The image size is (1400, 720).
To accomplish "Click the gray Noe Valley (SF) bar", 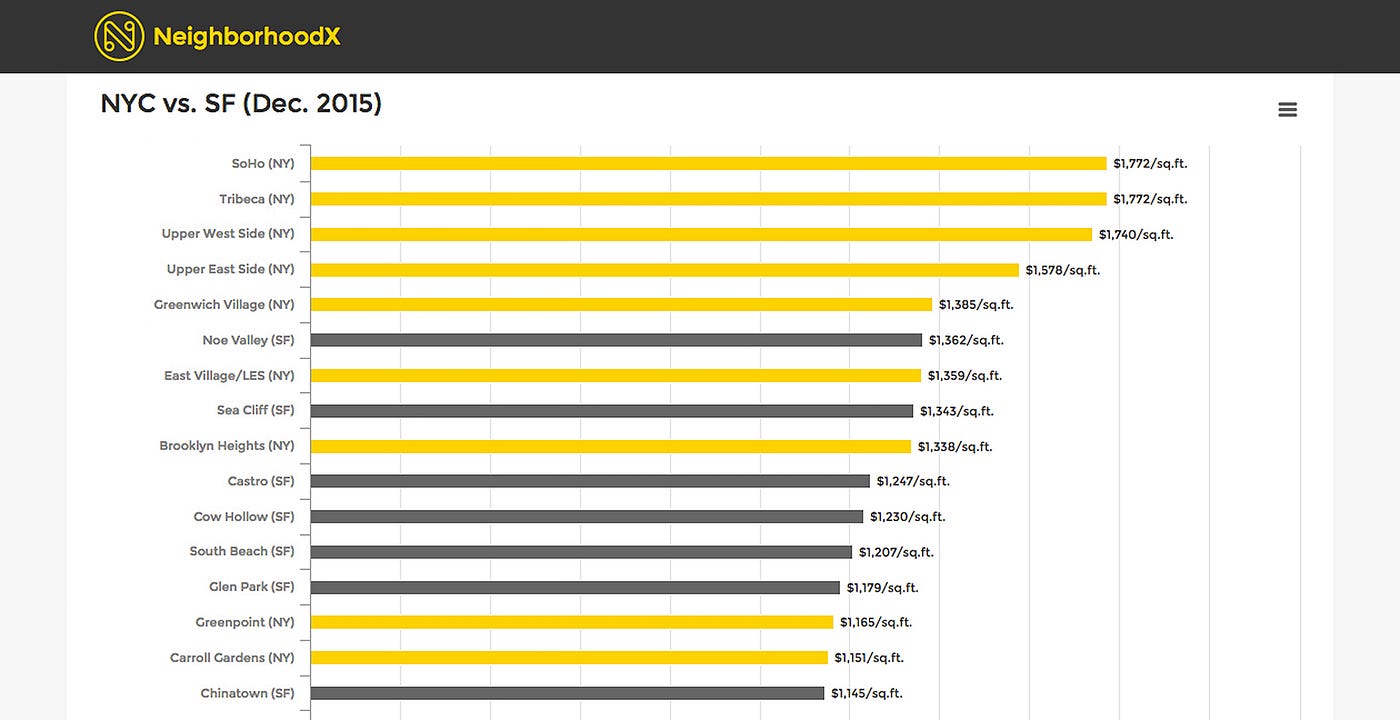I will click(x=616, y=340).
